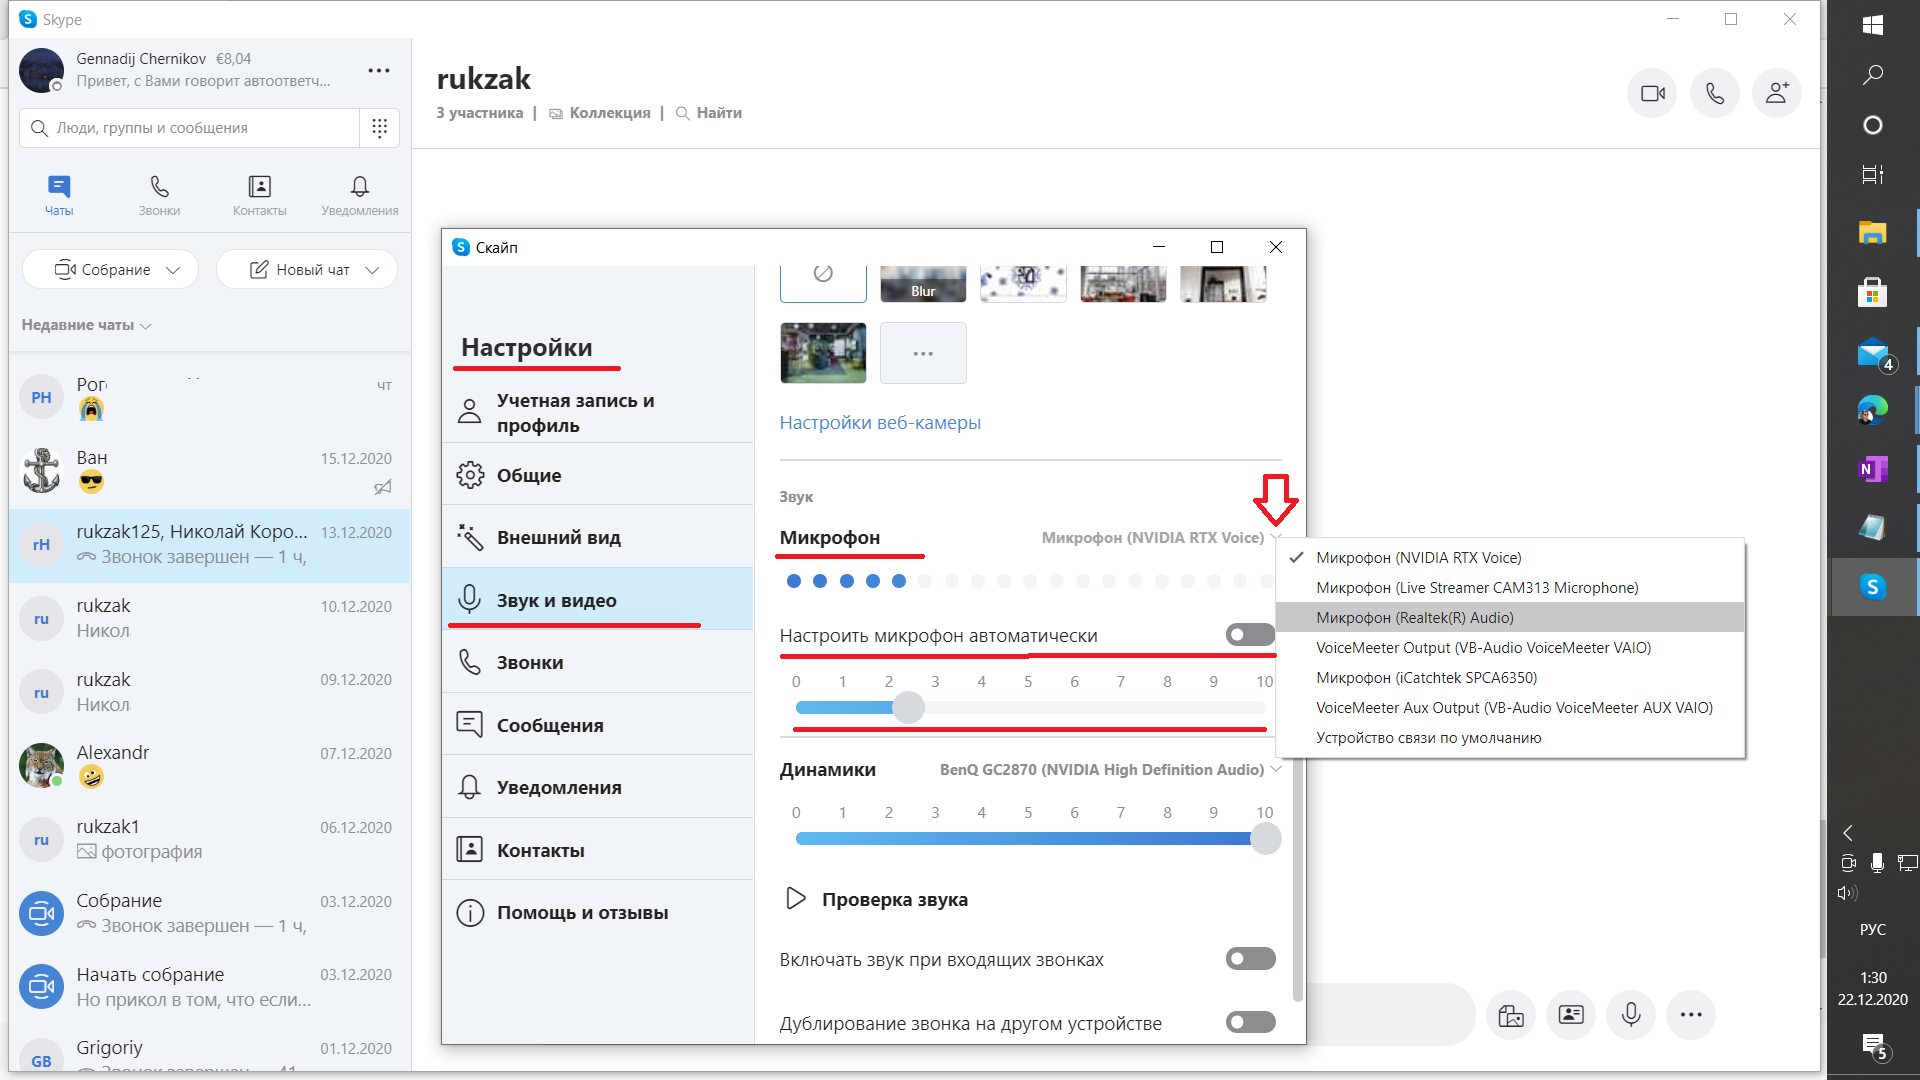
Task: Open Учетная запись и профиль settings
Action: (x=598, y=412)
